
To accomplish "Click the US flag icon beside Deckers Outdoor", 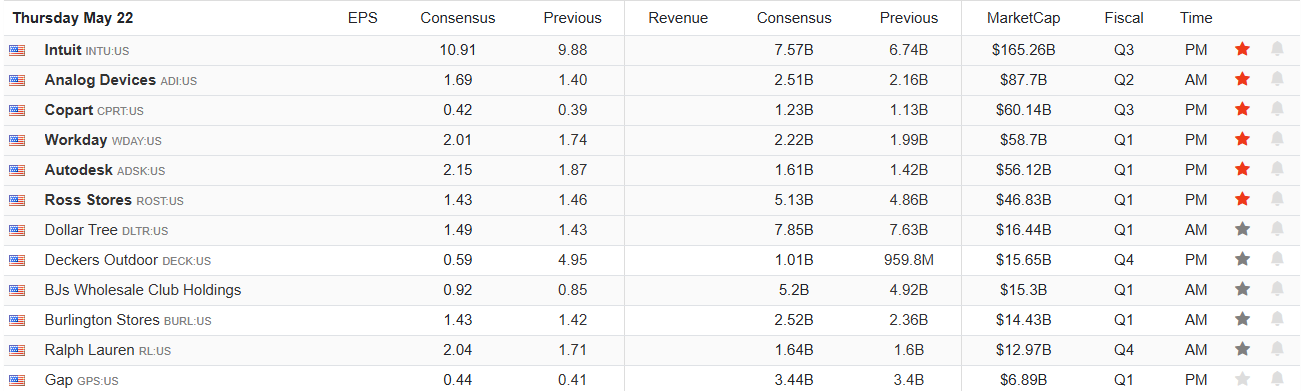I will [x=17, y=260].
